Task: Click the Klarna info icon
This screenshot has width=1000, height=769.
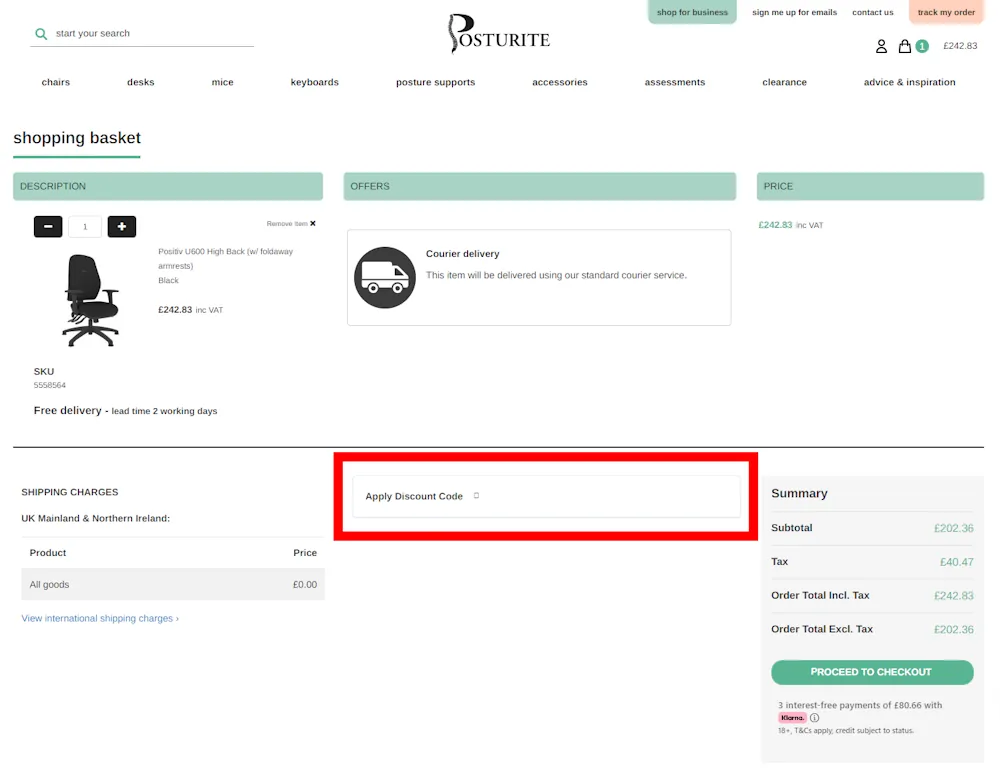Action: pyautogui.click(x=814, y=717)
